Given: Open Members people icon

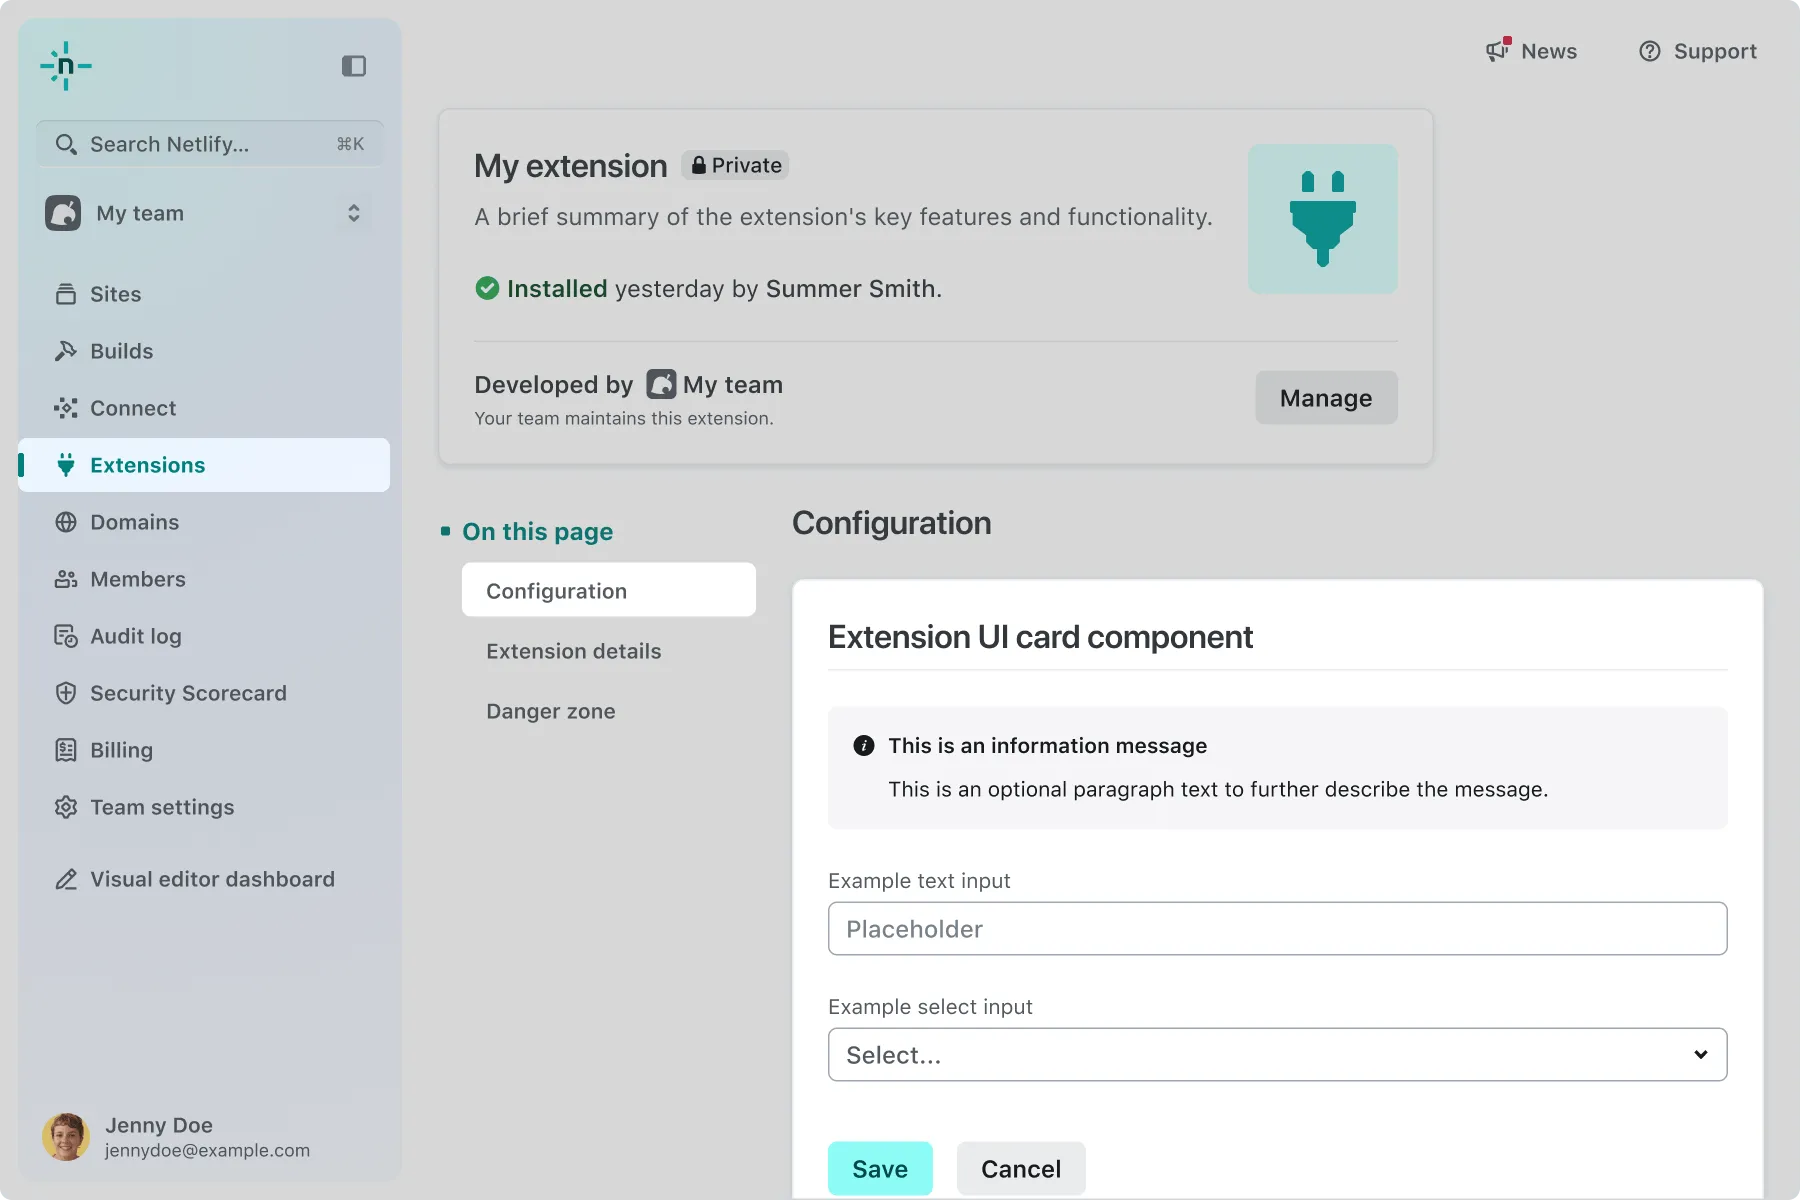Looking at the screenshot, I should click(66, 579).
